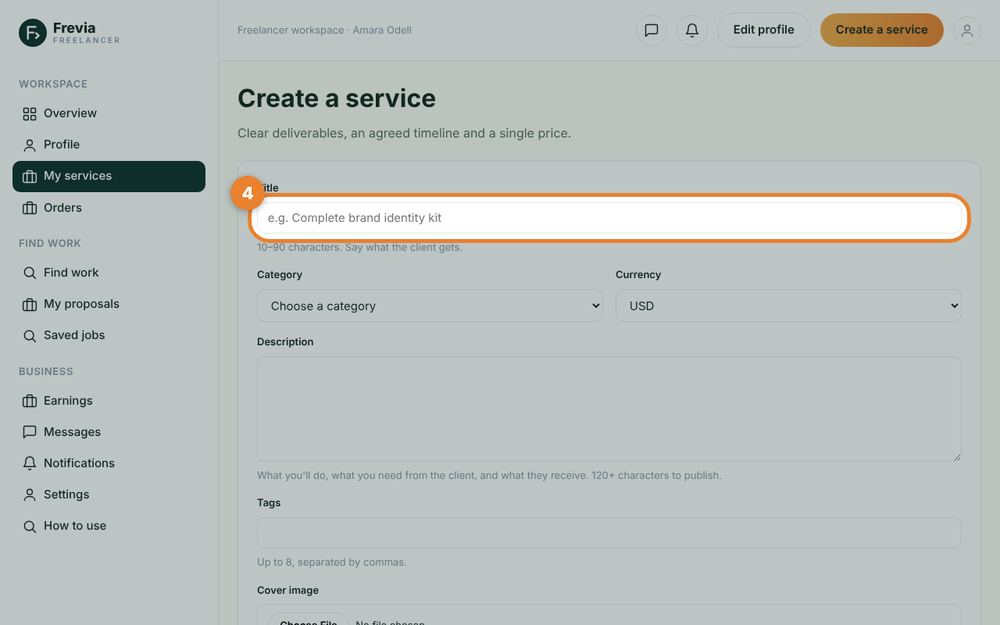Viewport: 1000px width, 625px height.
Task: Open Settings label in sidebar
Action: tap(66, 495)
